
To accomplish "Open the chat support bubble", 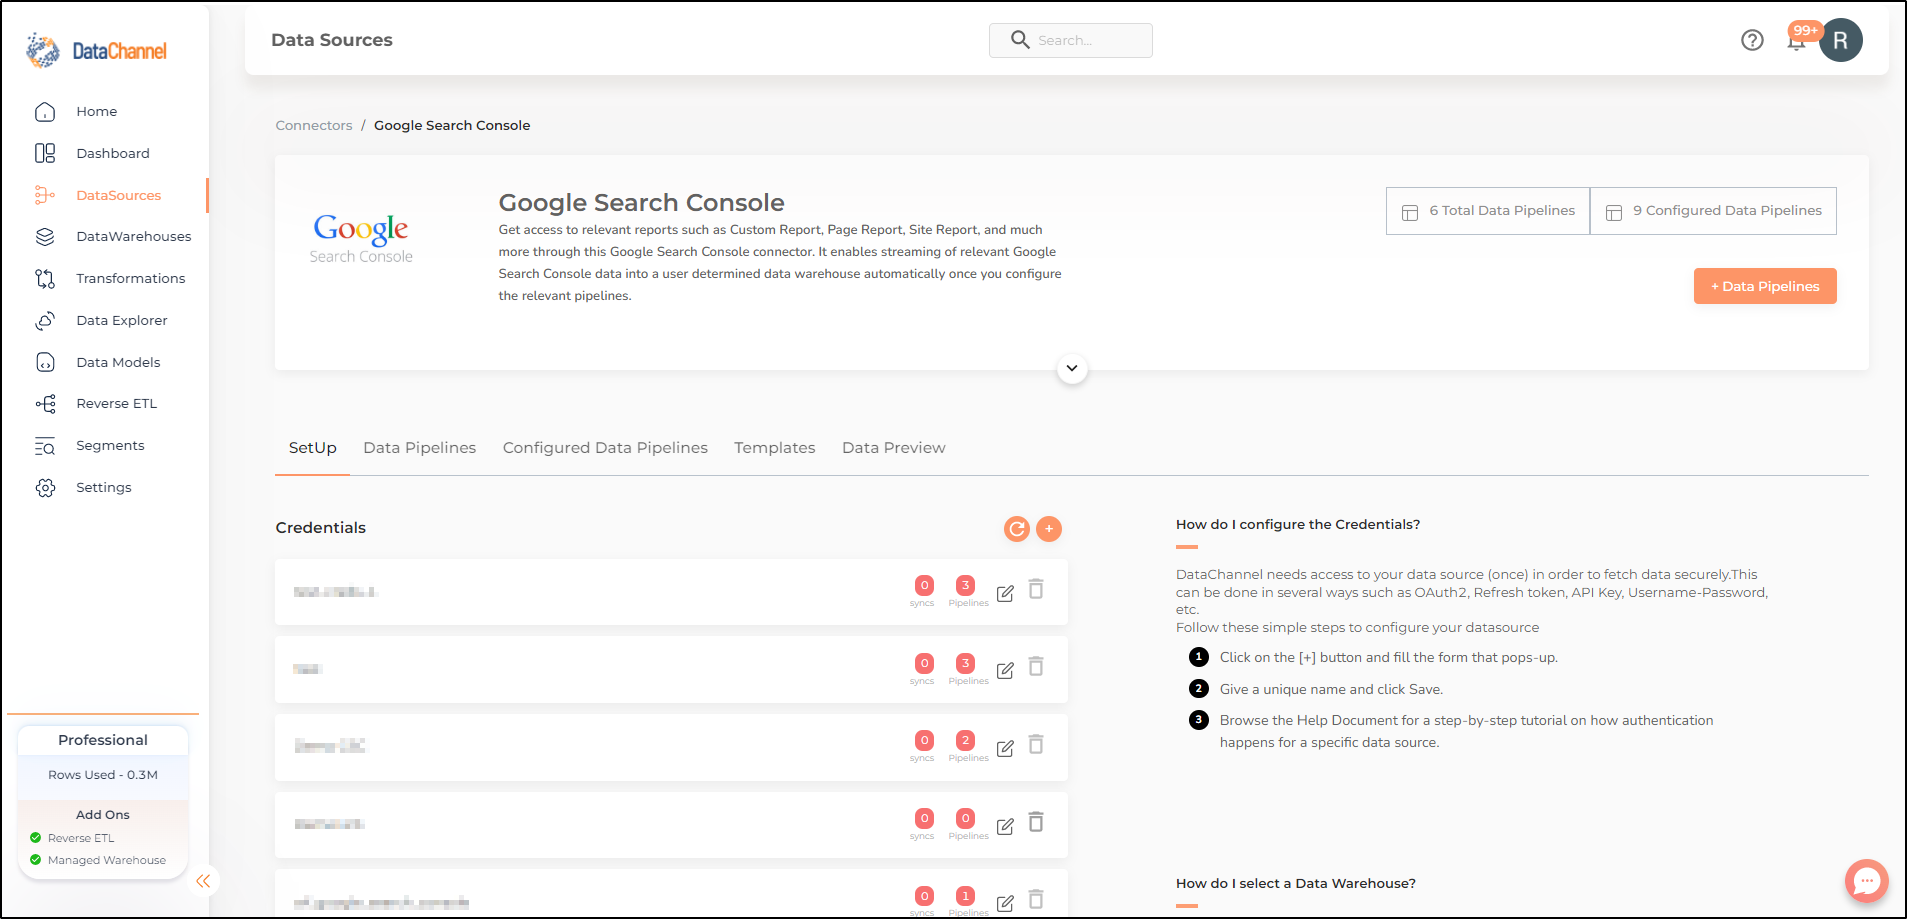I will tap(1866, 881).
